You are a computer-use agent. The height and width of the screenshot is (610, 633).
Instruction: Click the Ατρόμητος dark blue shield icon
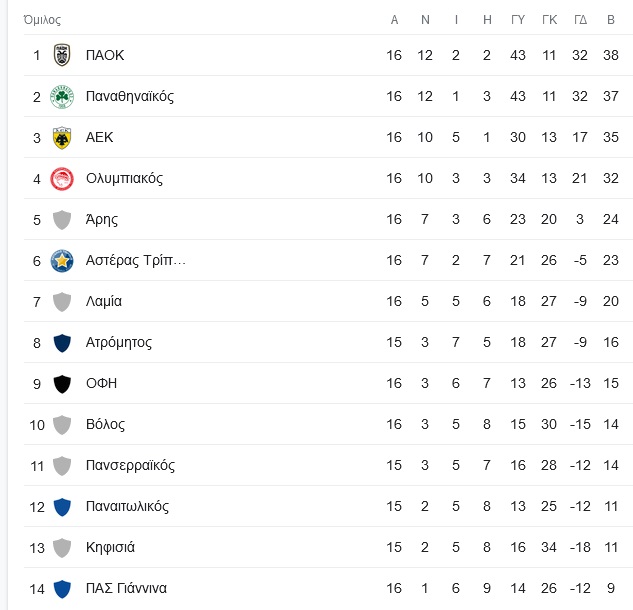[x=62, y=343]
